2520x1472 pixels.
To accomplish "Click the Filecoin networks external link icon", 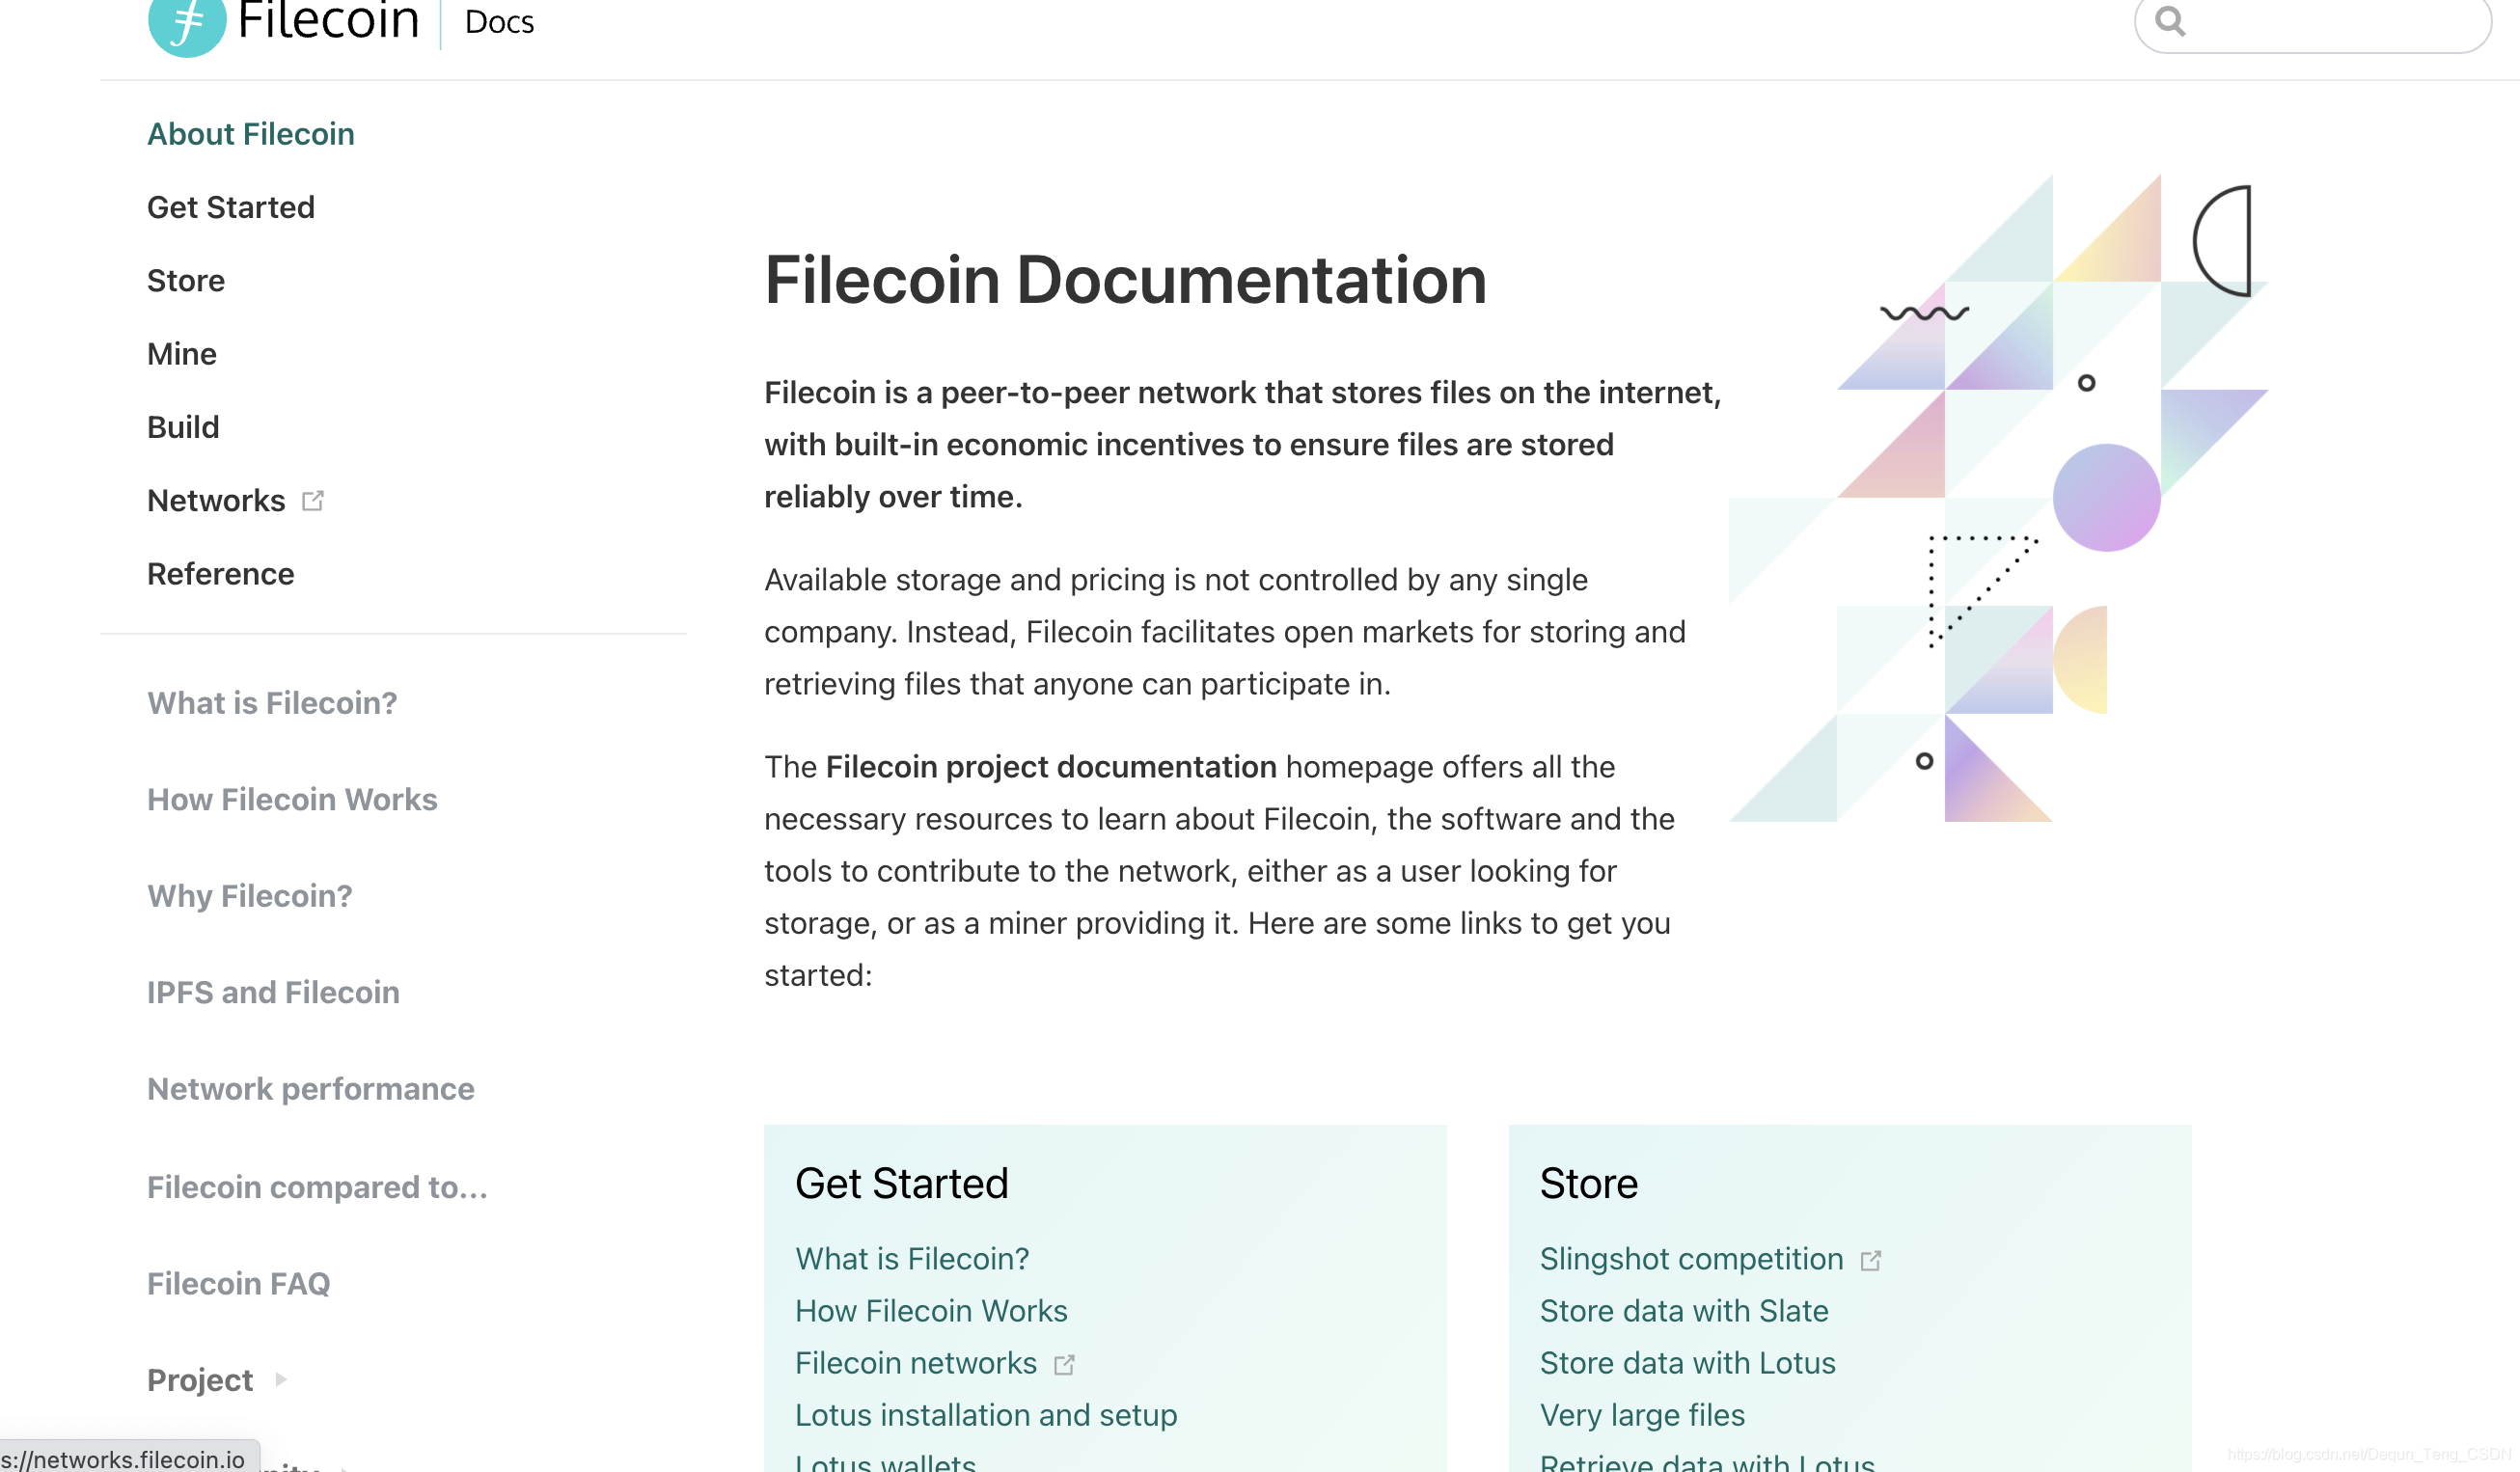I will tap(1067, 1362).
